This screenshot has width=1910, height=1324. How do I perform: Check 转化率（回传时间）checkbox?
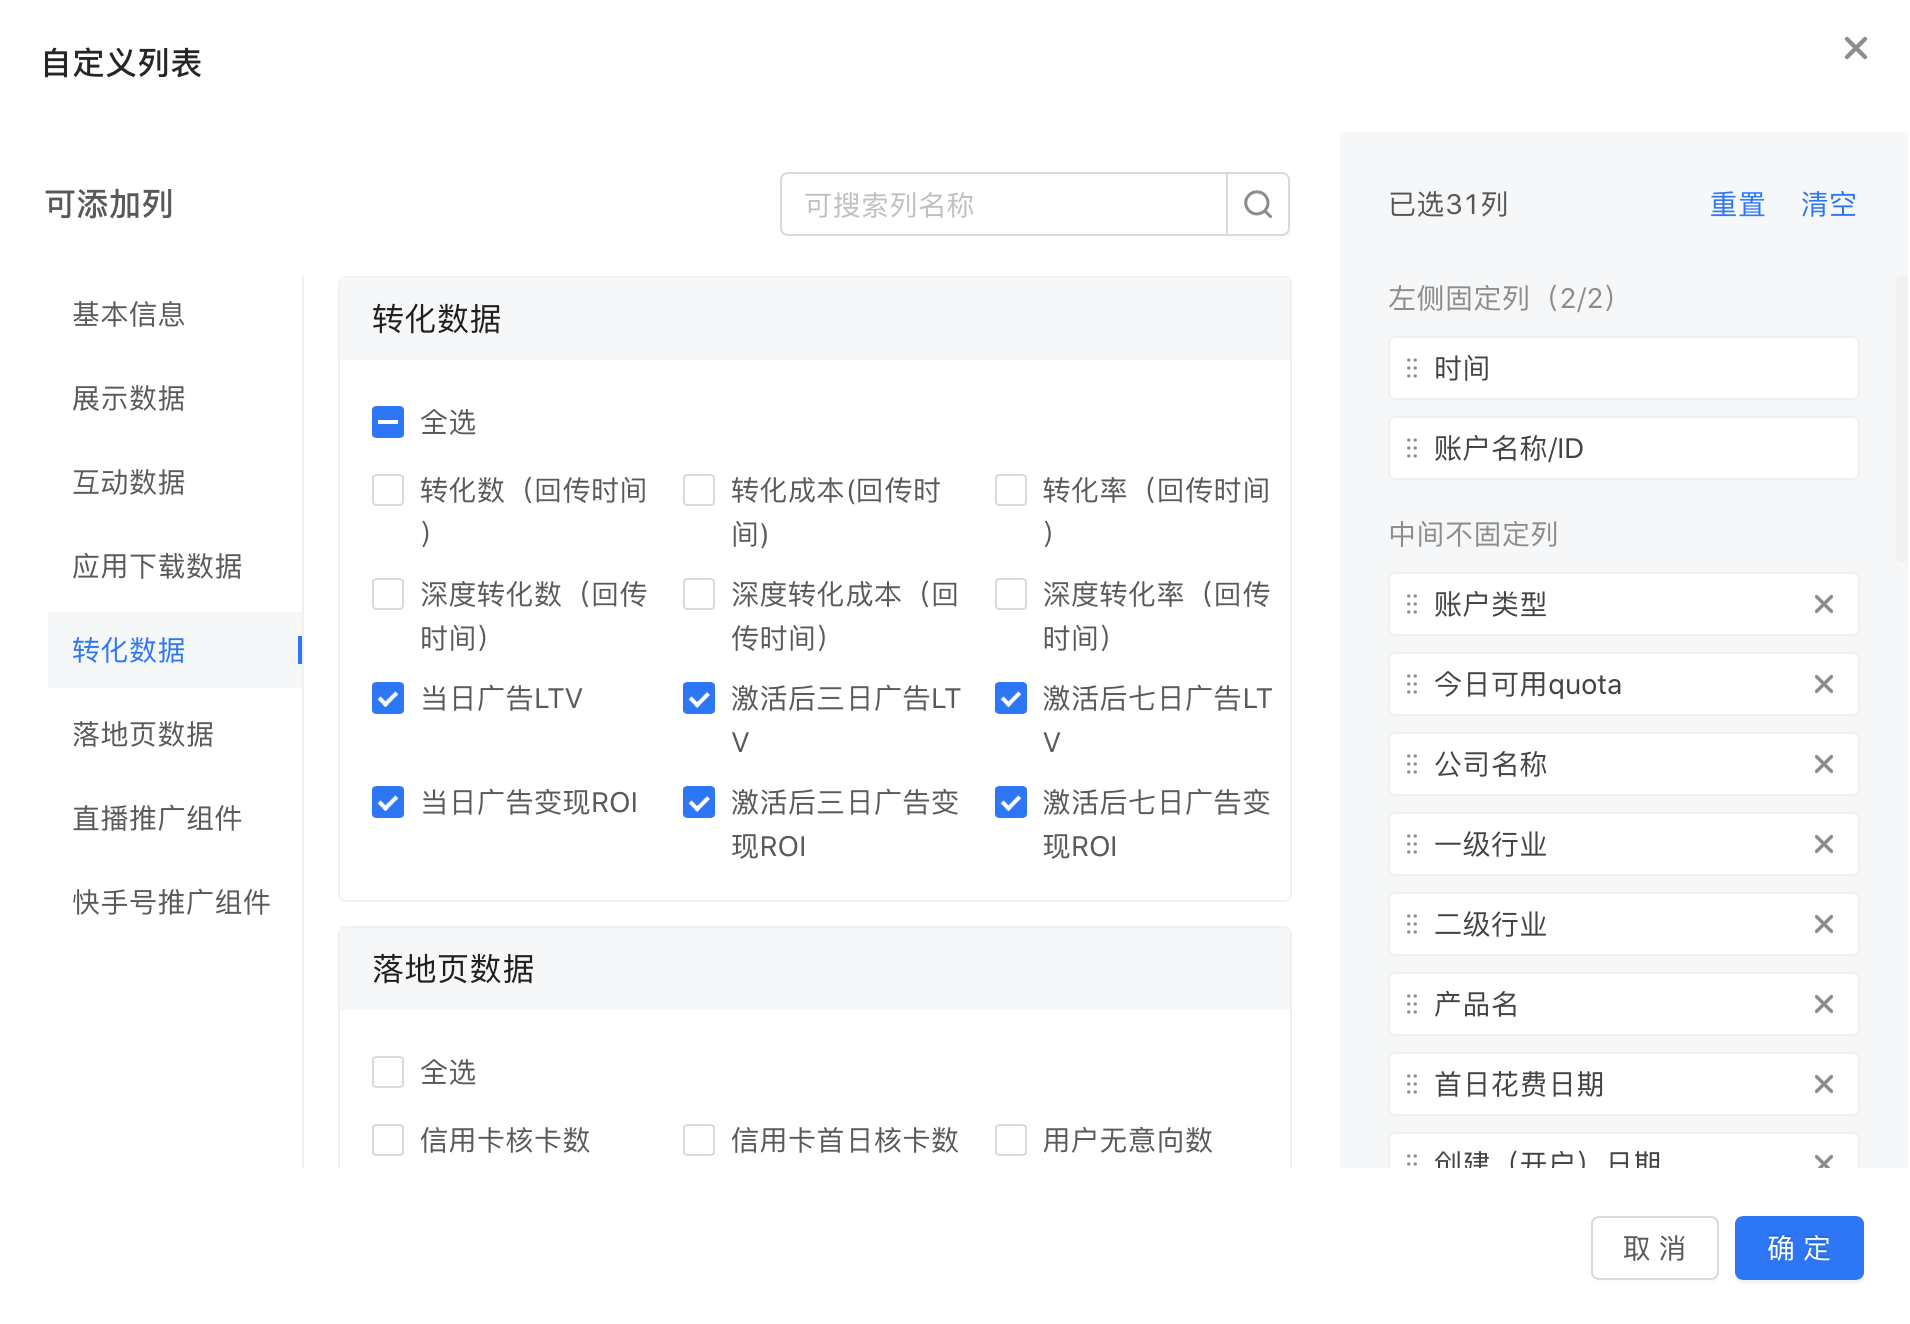pyautogui.click(x=1011, y=490)
